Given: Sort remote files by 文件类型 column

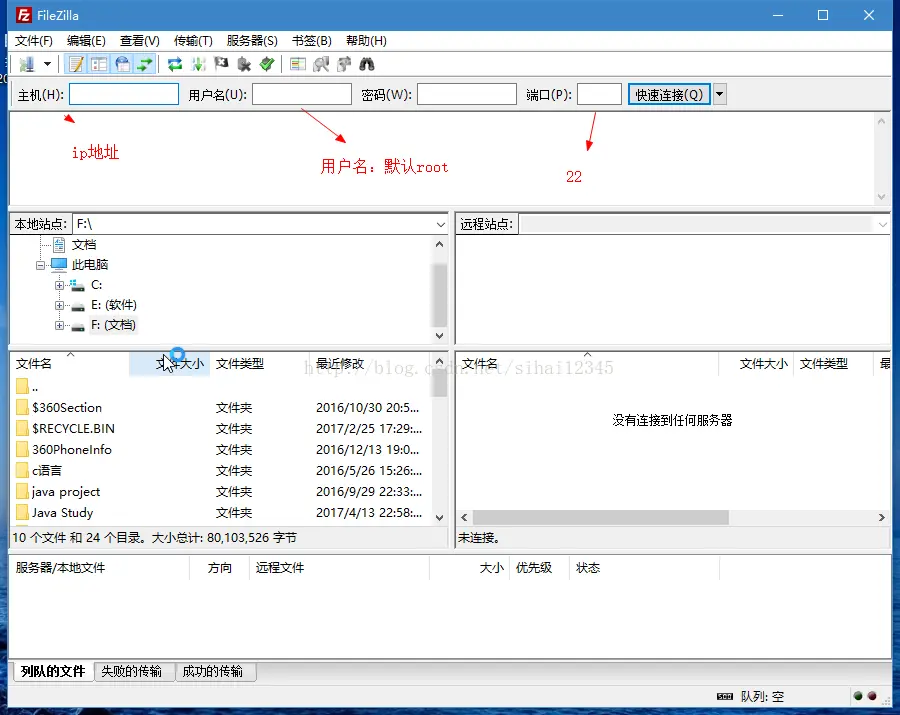Looking at the screenshot, I should (833, 364).
